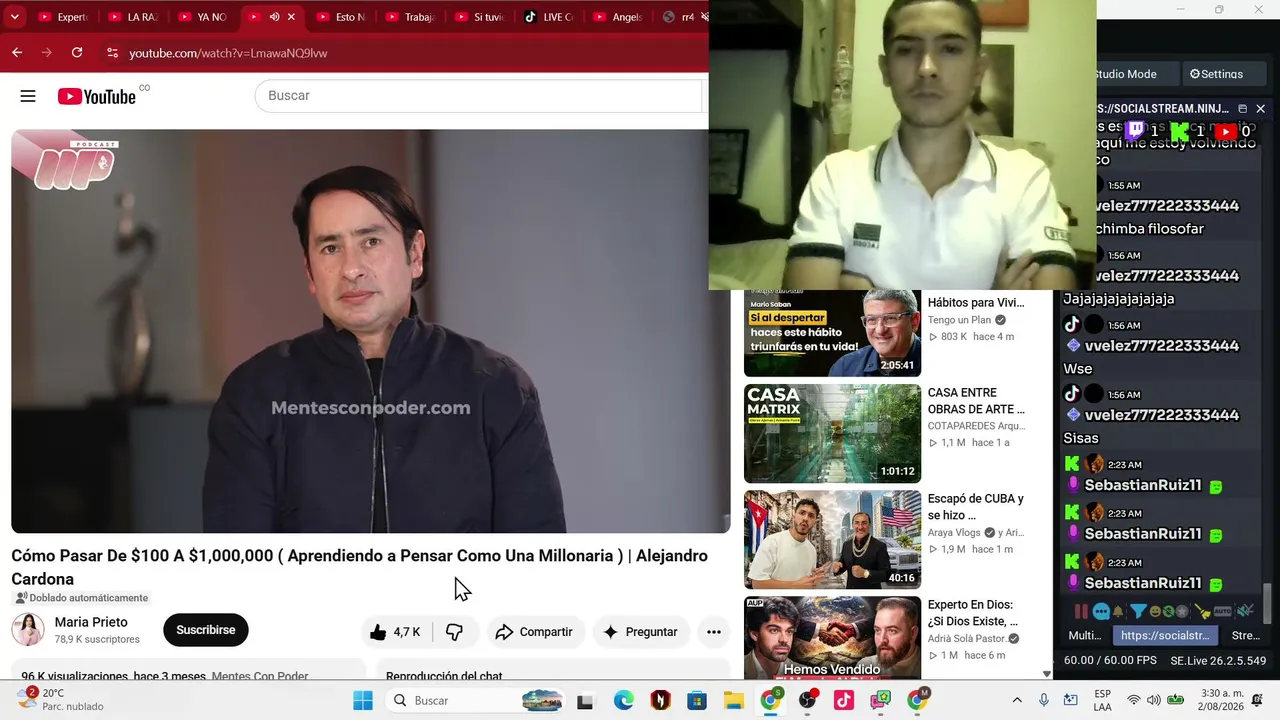Open File Explorer from the taskbar
The width and height of the screenshot is (1280, 720).
[x=734, y=700]
